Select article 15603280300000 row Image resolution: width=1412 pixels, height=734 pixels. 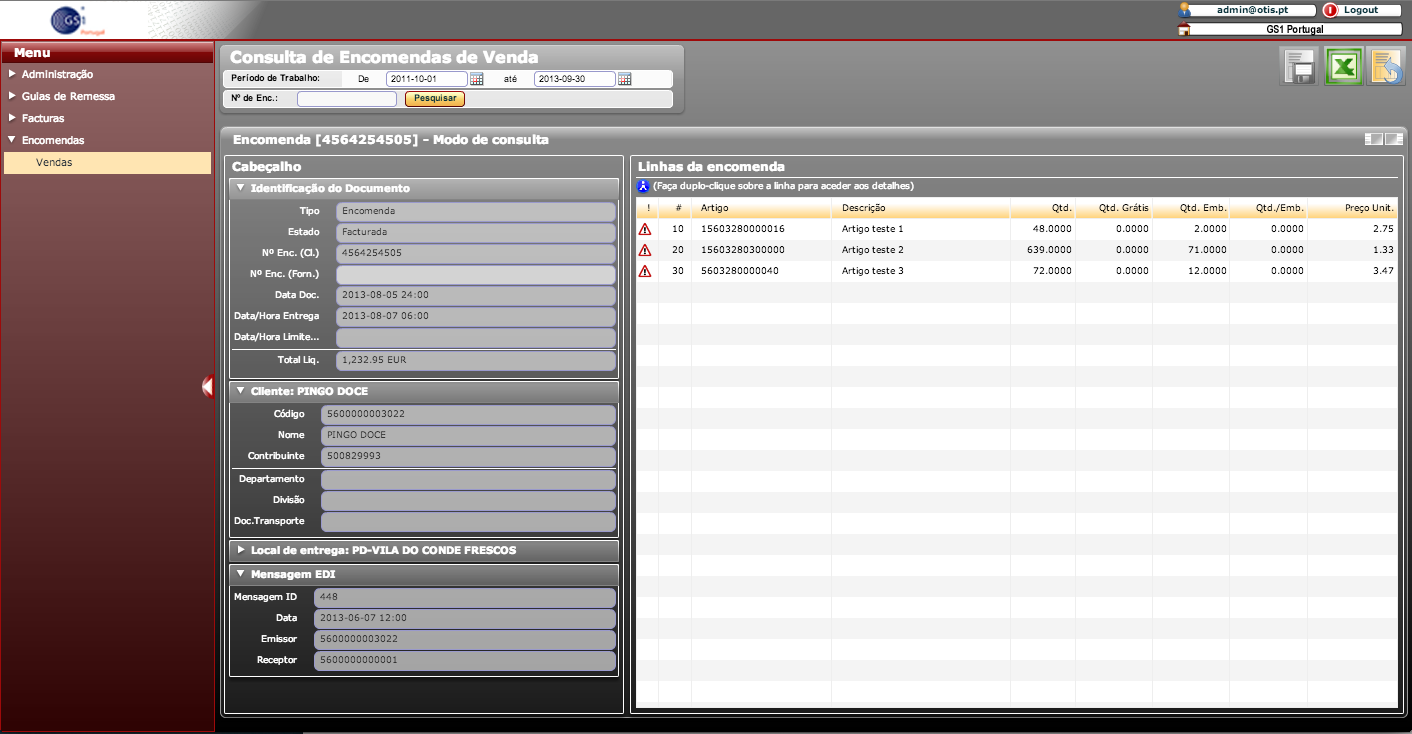point(1017,250)
